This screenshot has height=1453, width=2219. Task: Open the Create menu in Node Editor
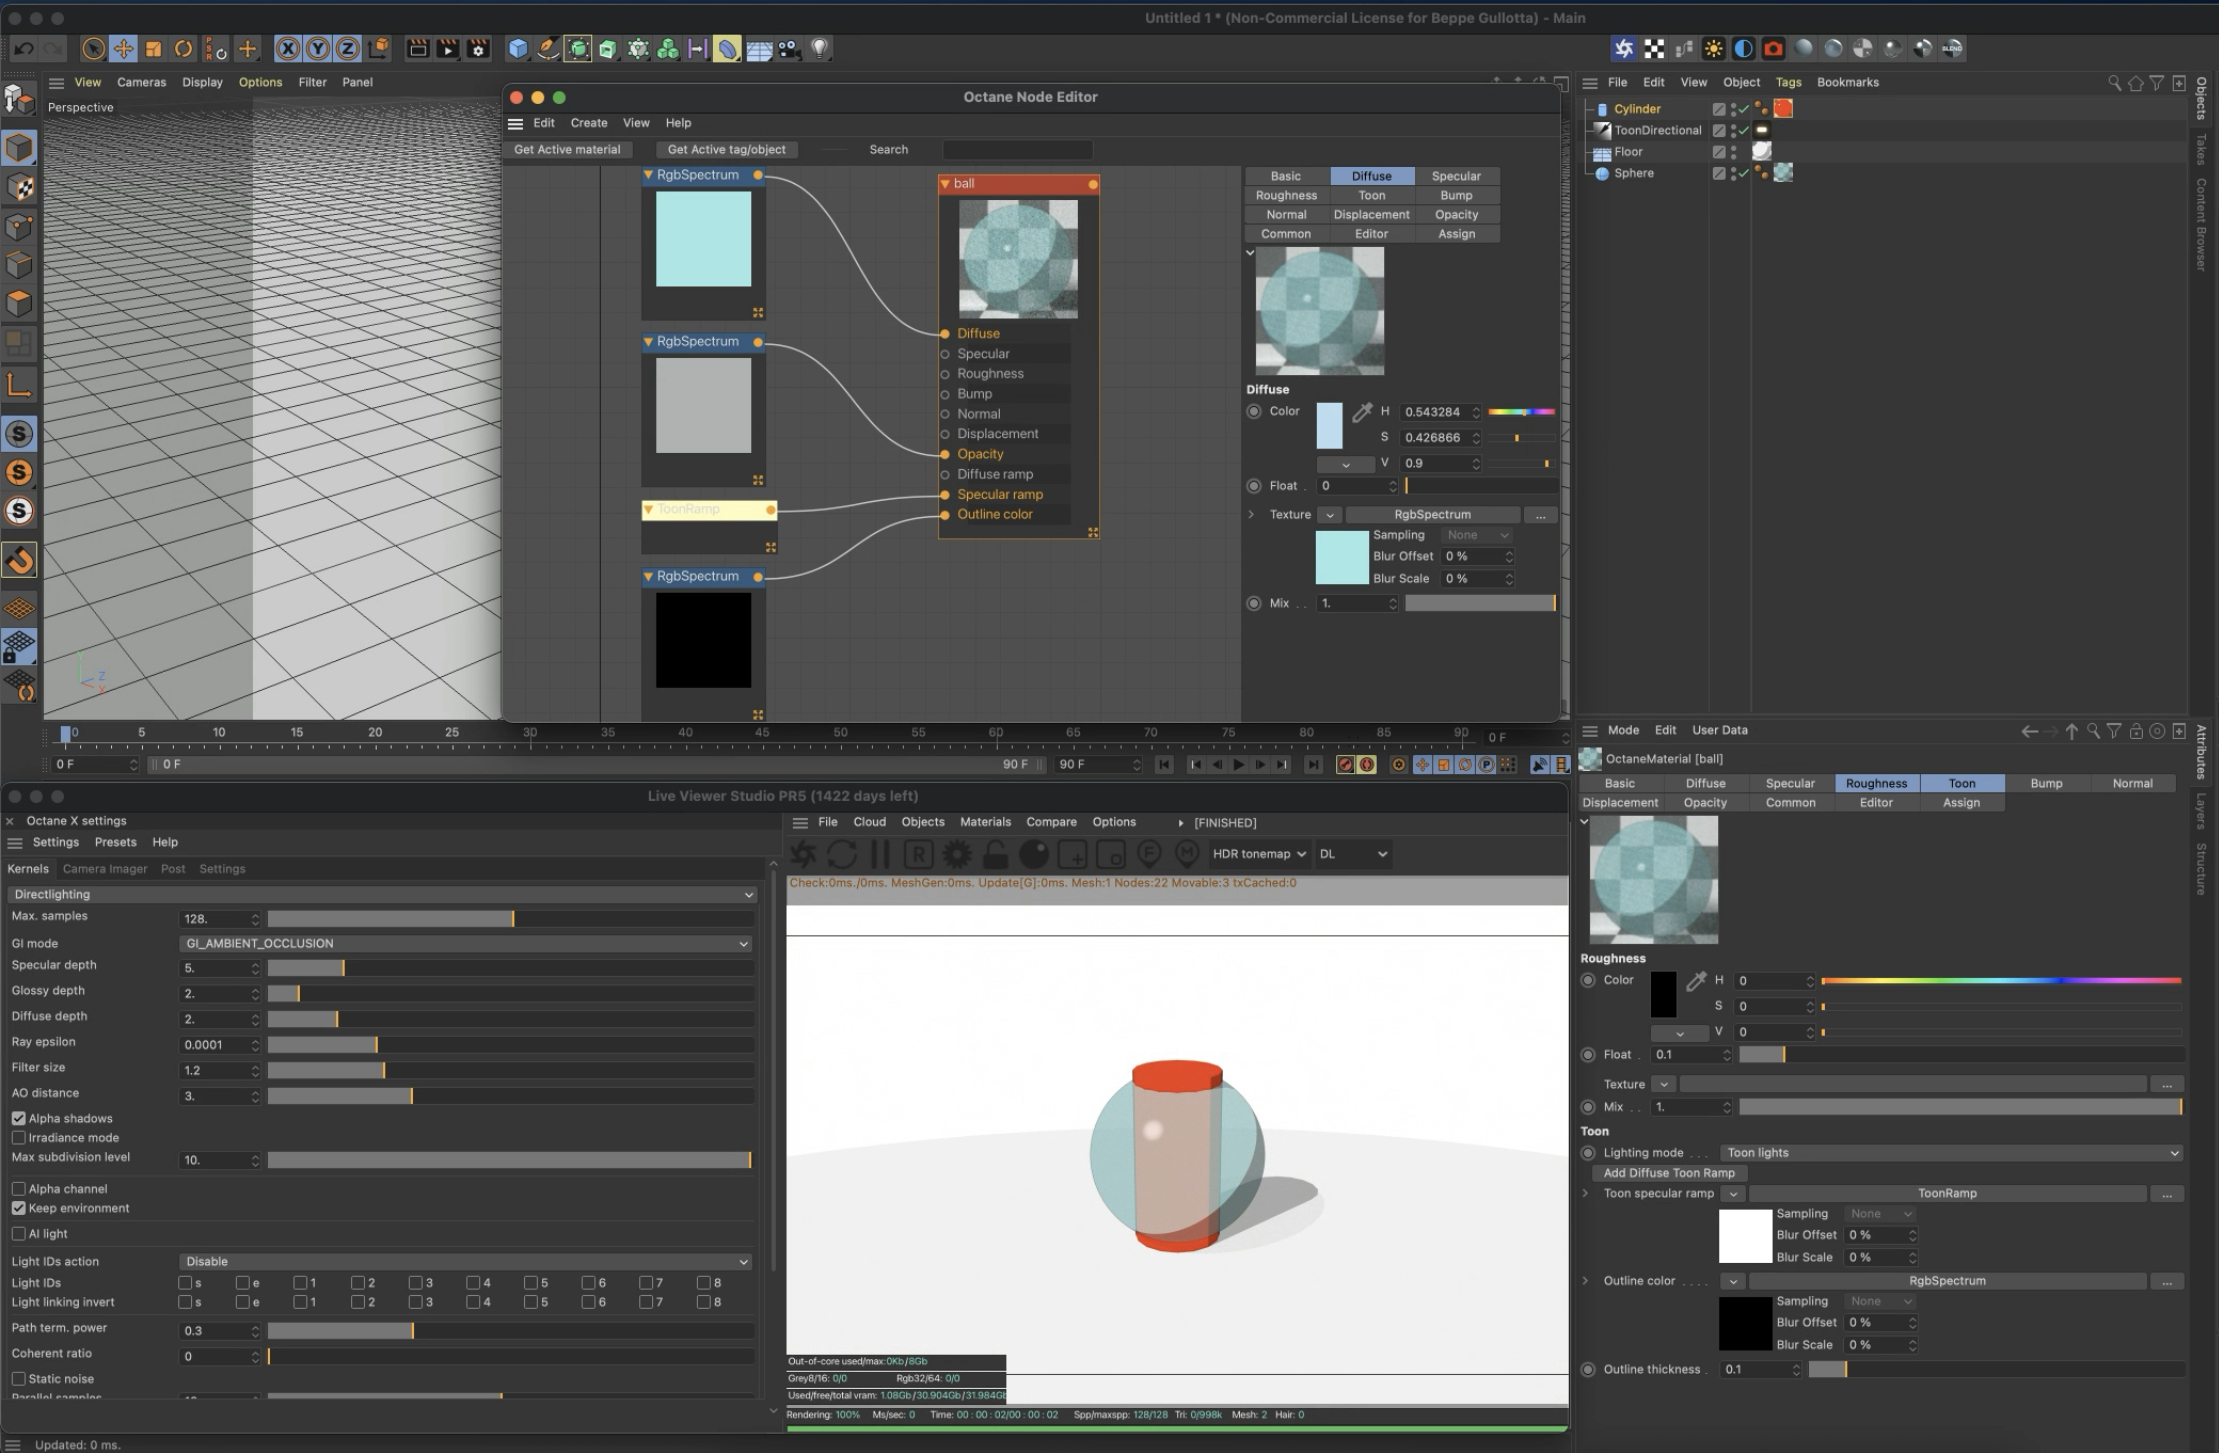coord(588,123)
